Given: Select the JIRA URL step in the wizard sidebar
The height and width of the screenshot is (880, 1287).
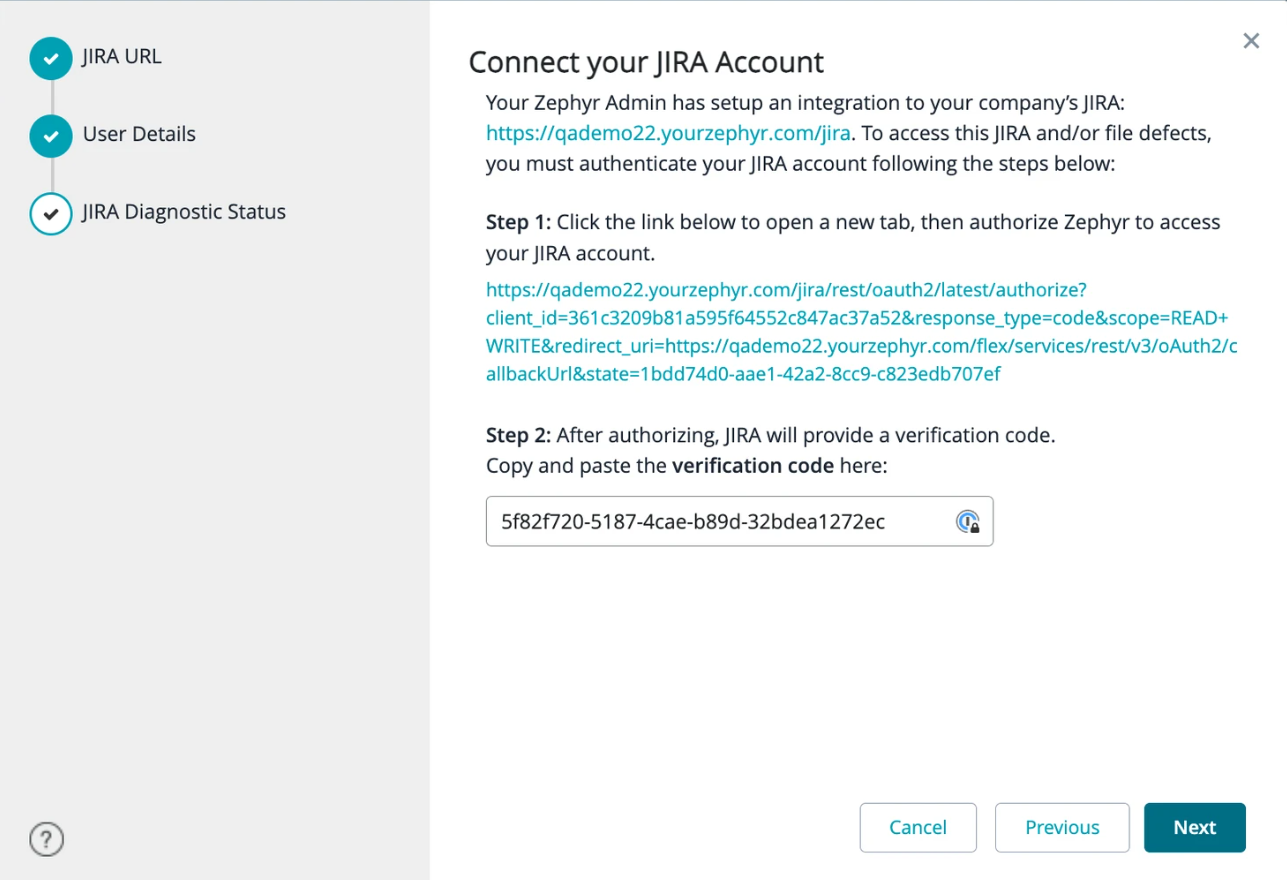Looking at the screenshot, I should click(x=122, y=57).
